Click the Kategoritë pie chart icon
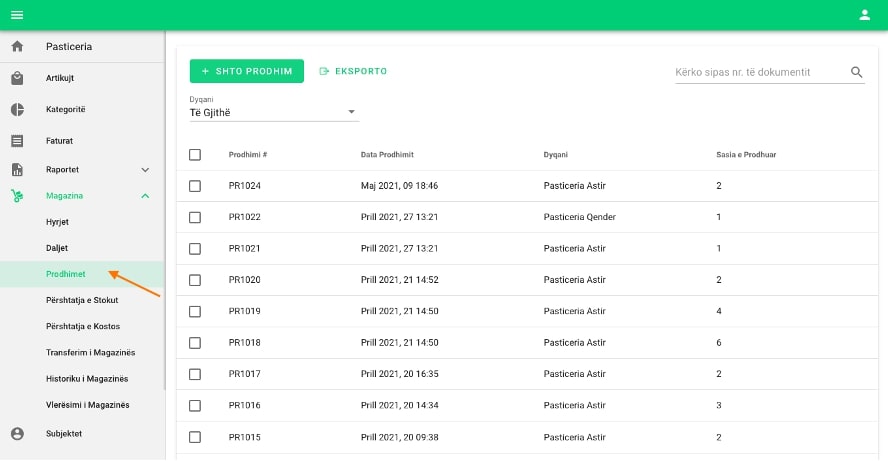The height and width of the screenshot is (461, 888). click(17, 110)
